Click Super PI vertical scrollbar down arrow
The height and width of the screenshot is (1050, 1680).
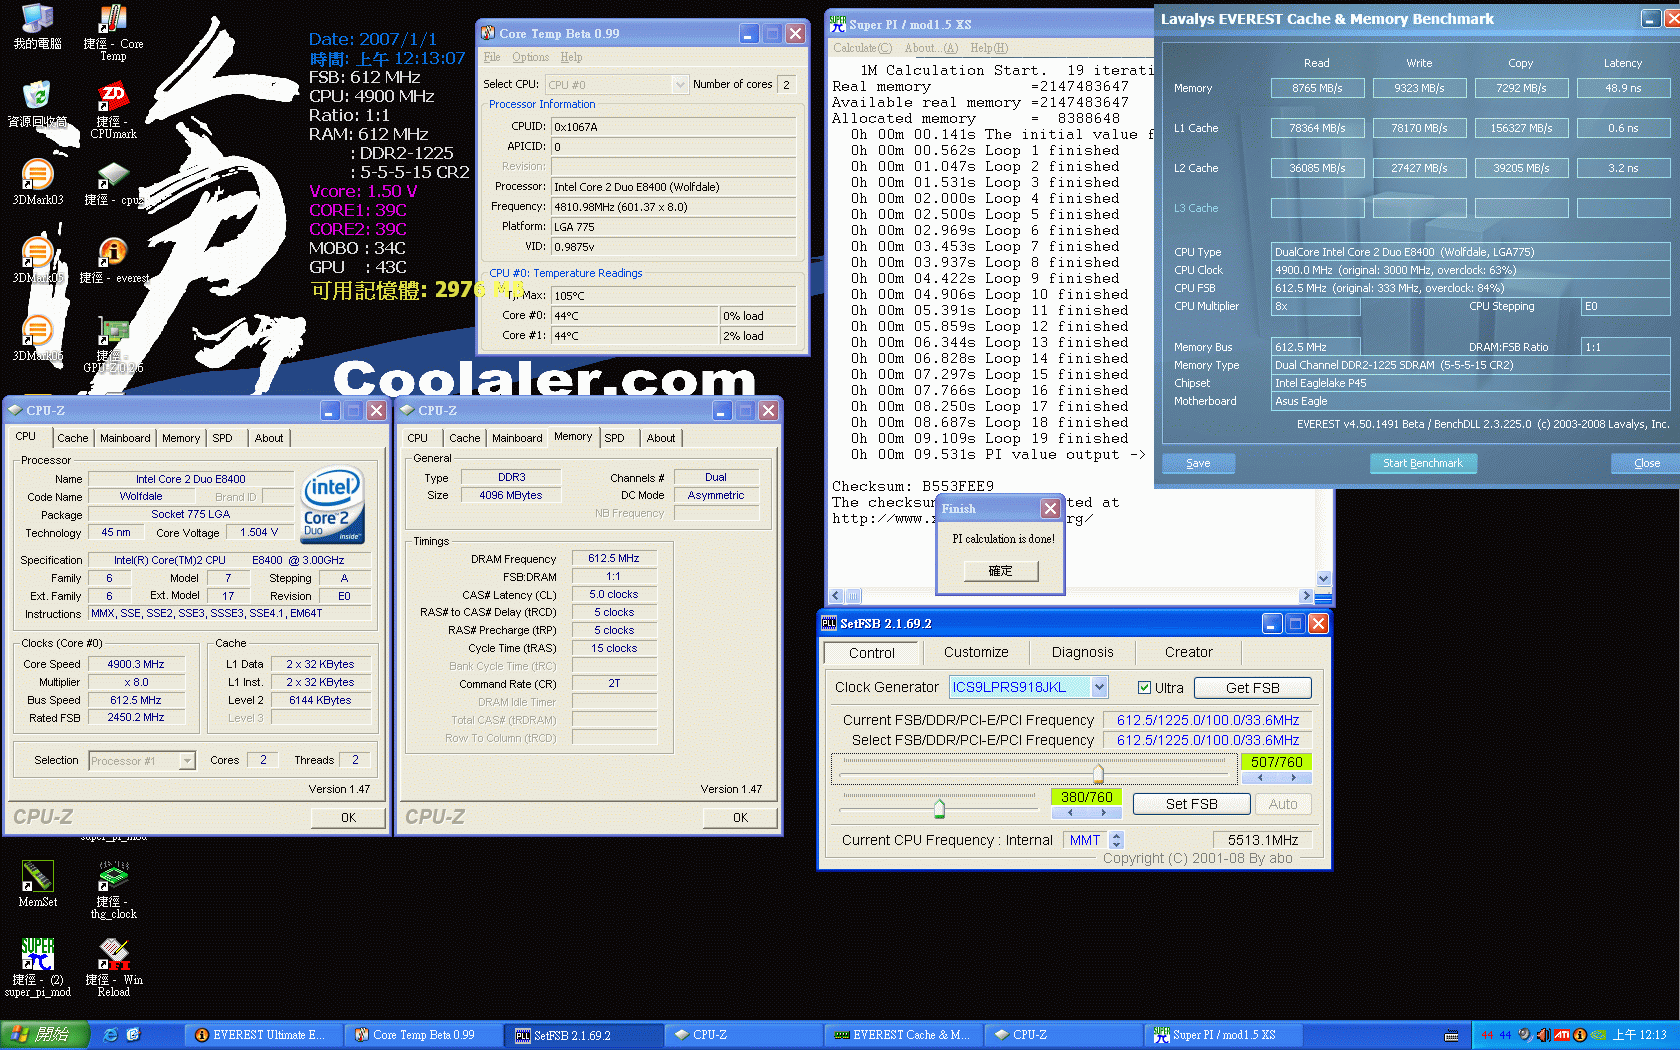[1323, 579]
